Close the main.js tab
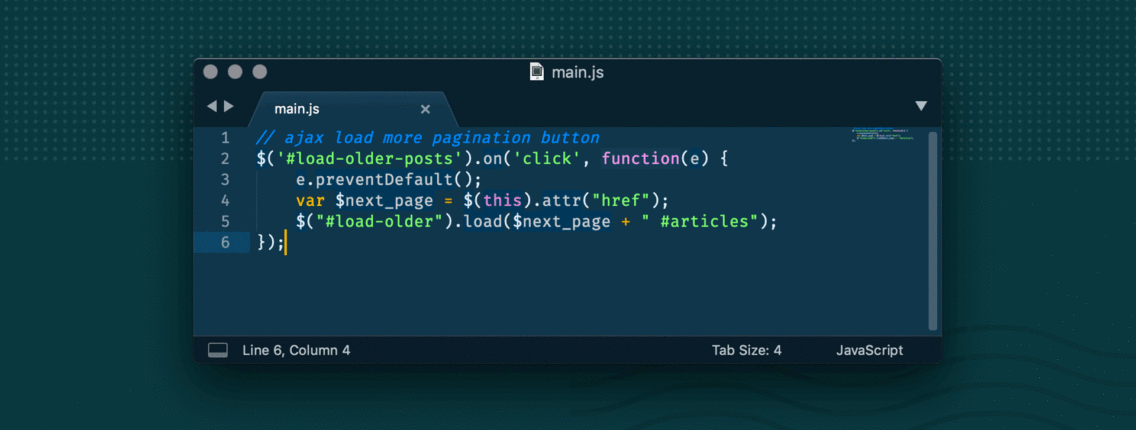This screenshot has width=1136, height=430. pyautogui.click(x=425, y=109)
